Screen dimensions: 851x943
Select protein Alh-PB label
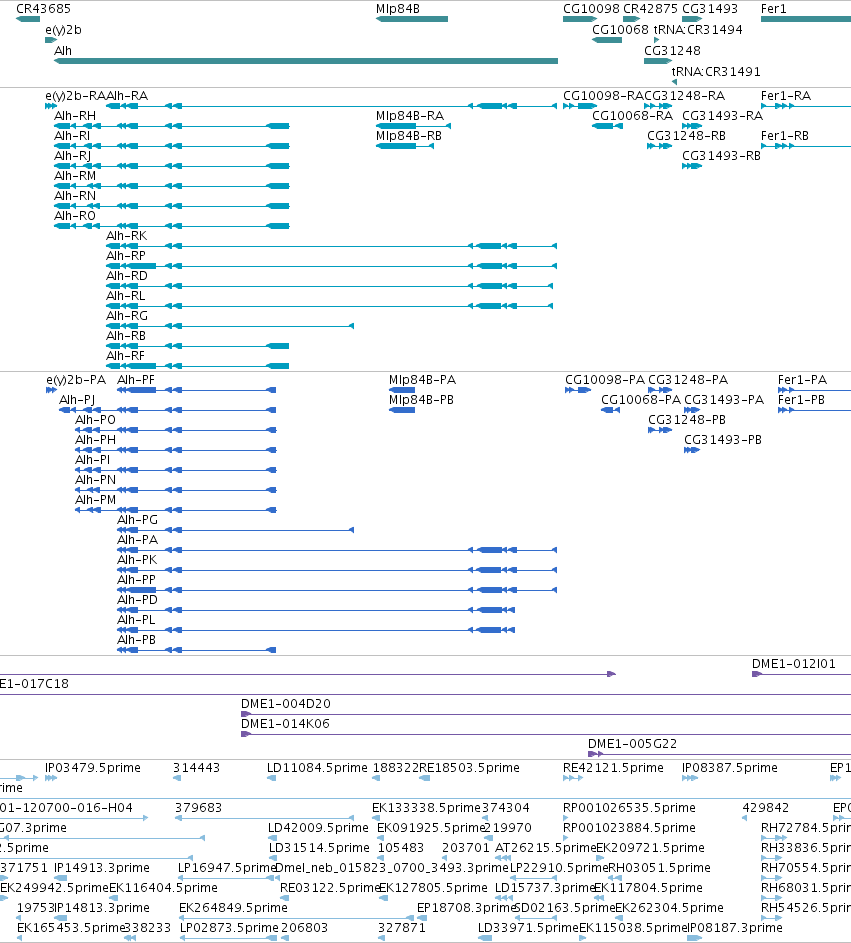tap(137, 640)
